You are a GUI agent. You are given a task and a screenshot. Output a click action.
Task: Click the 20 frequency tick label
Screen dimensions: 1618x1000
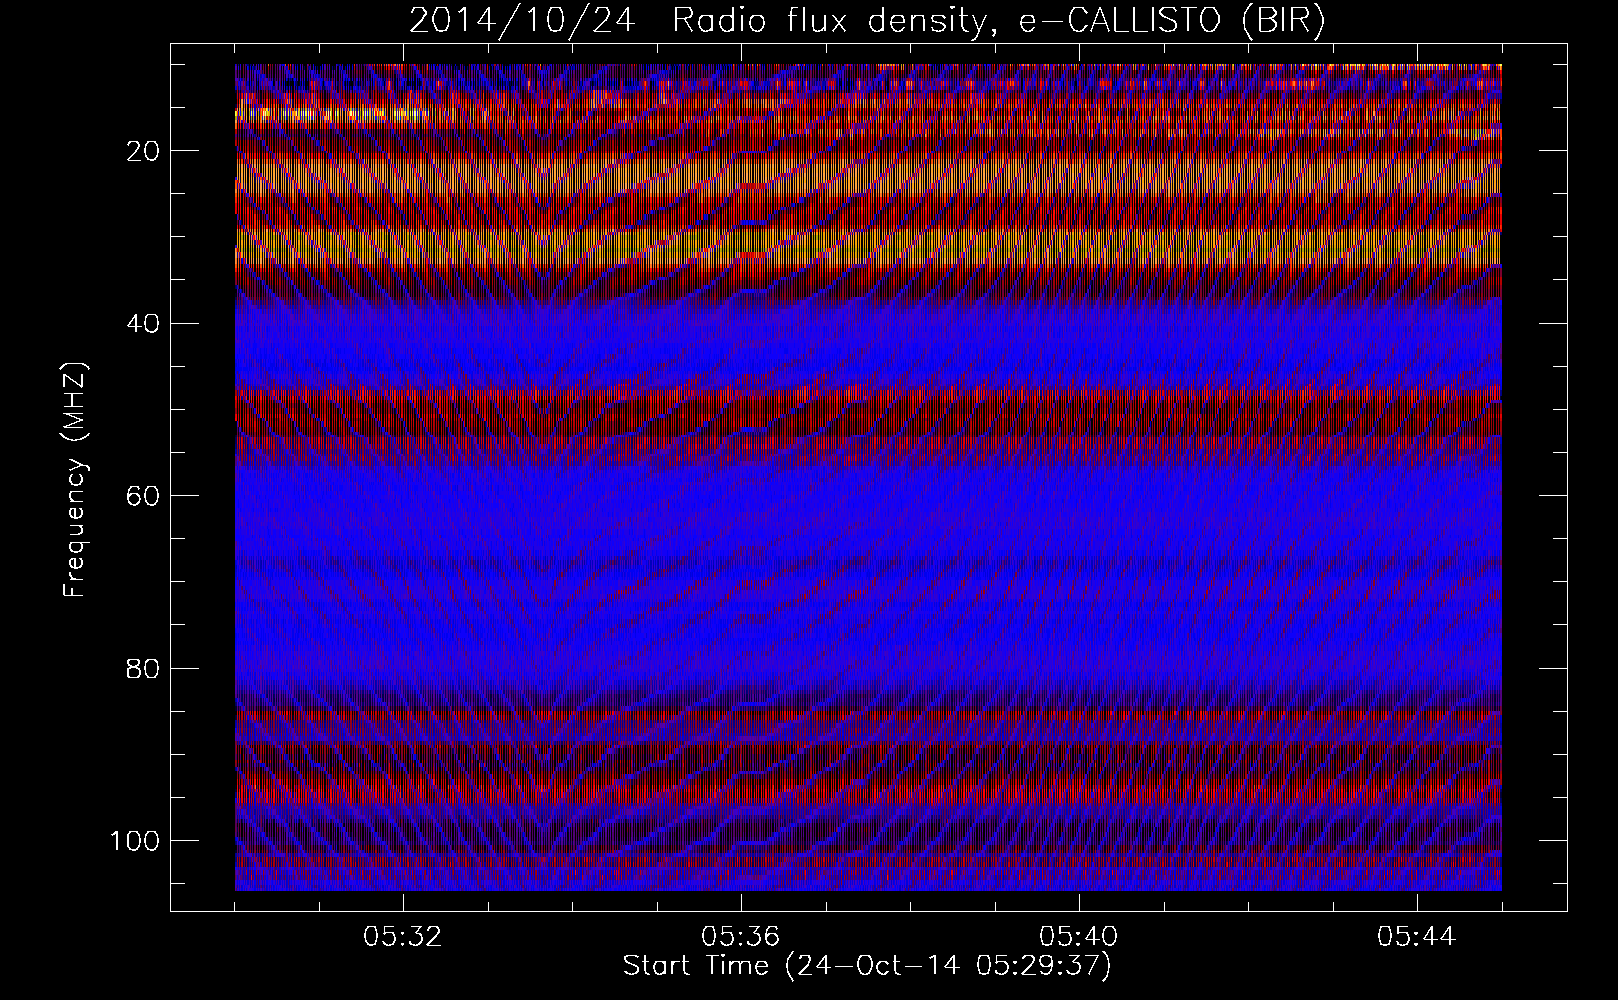click(x=143, y=151)
